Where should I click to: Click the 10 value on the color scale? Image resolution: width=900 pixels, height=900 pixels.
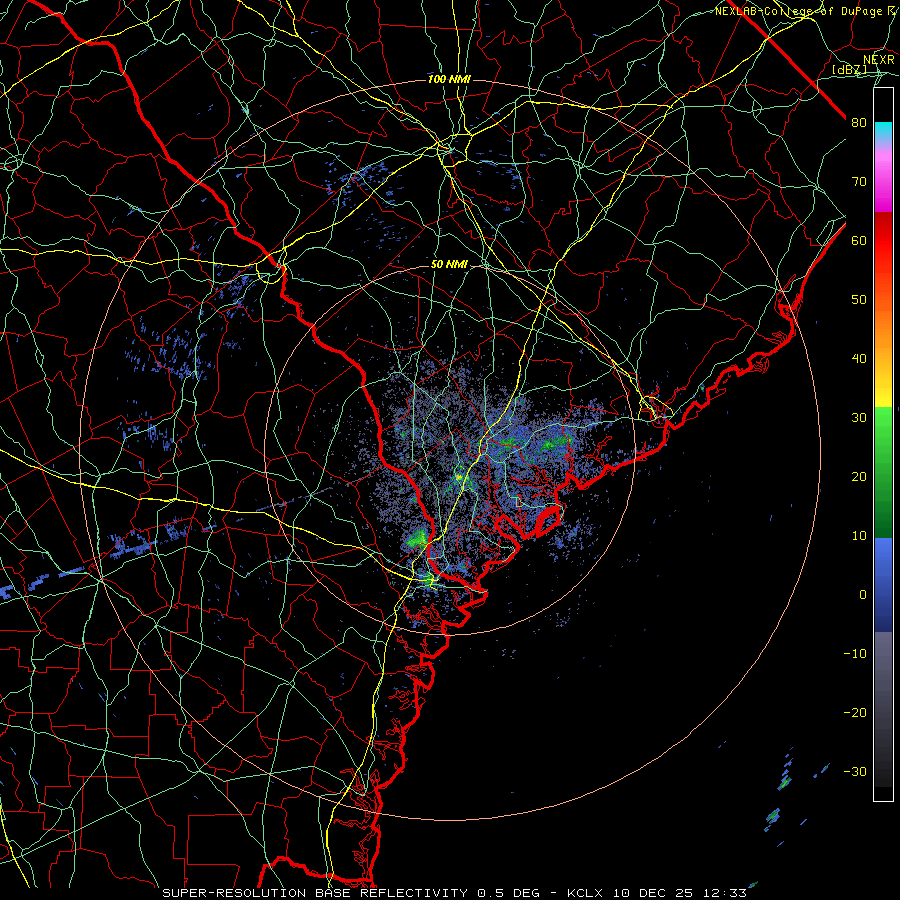click(859, 536)
